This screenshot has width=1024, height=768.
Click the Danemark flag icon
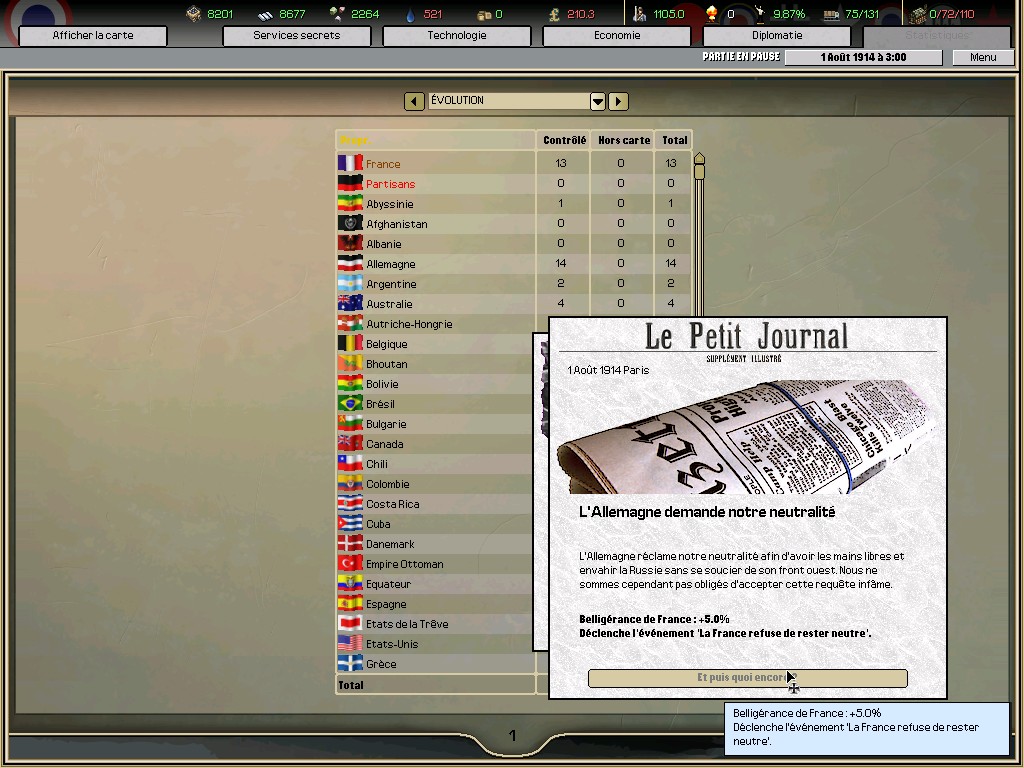coord(350,543)
